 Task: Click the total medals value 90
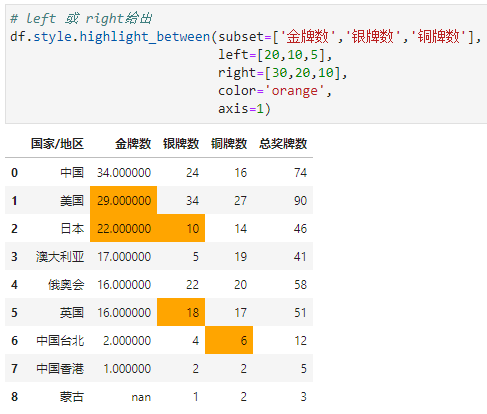pyautogui.click(x=300, y=201)
